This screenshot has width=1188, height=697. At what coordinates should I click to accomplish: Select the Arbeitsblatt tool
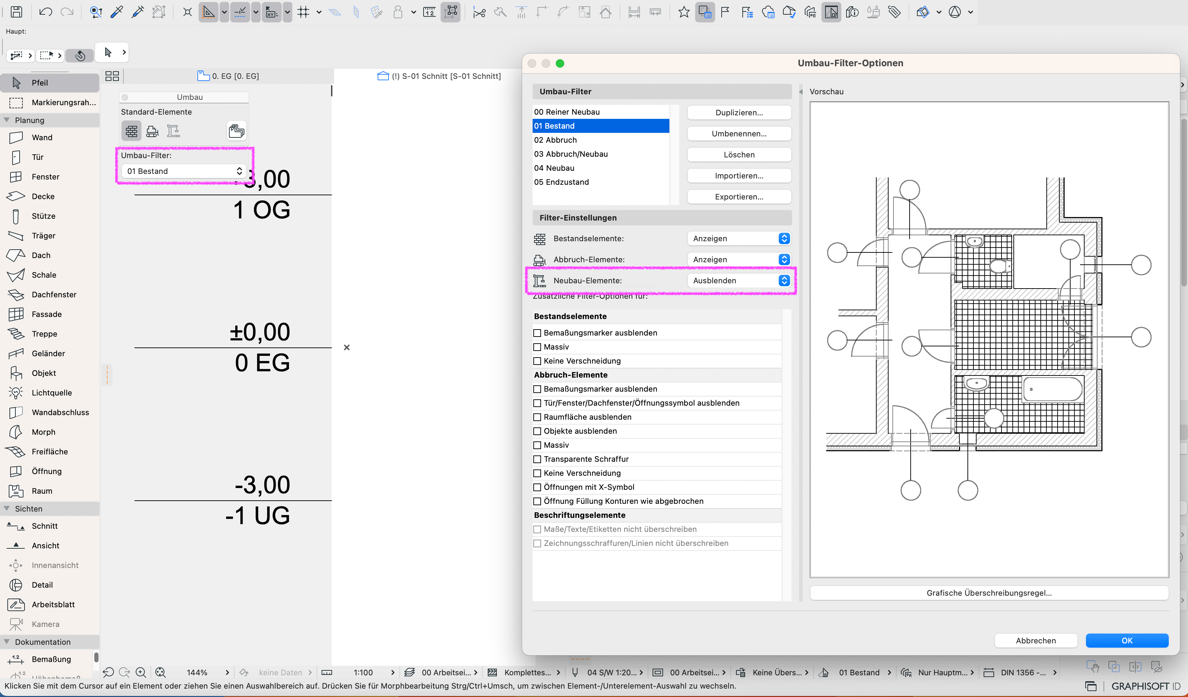52,605
